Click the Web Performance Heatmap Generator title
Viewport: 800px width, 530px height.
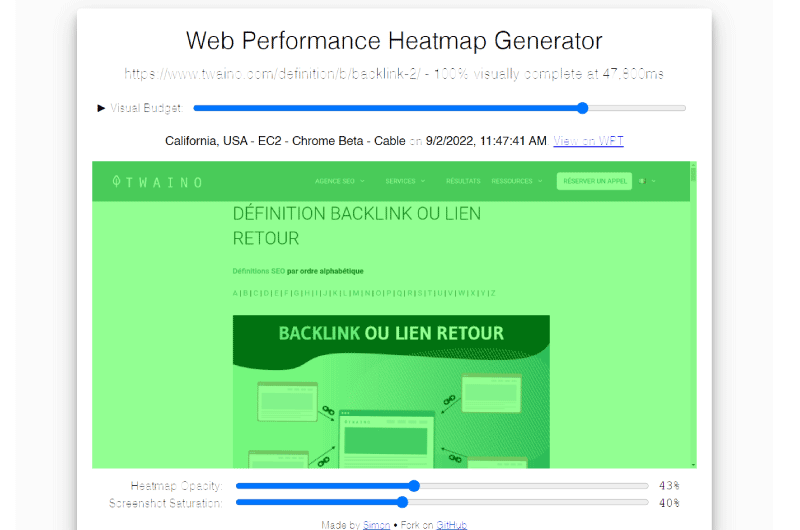tap(394, 41)
